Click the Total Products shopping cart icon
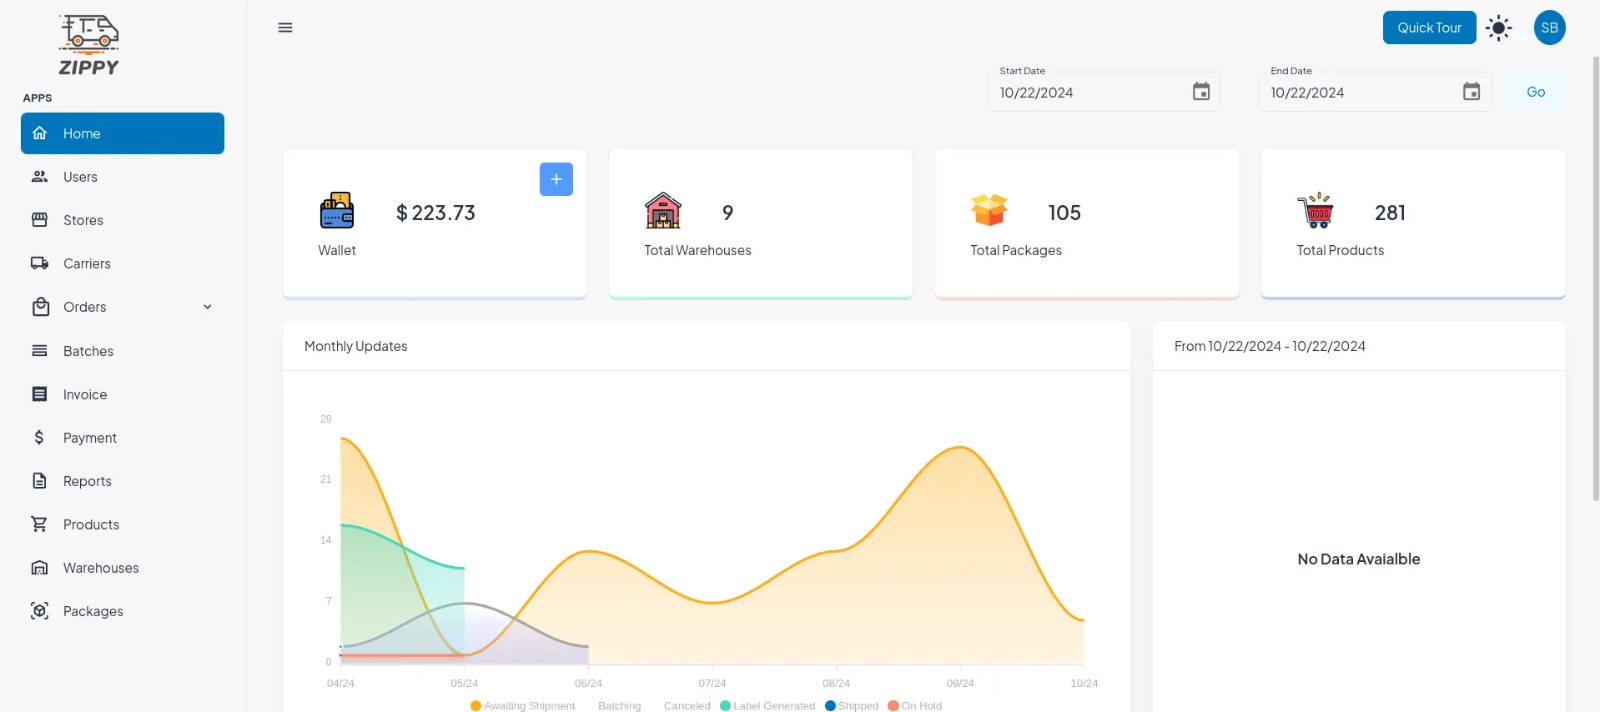The height and width of the screenshot is (712, 1600). click(x=1315, y=211)
